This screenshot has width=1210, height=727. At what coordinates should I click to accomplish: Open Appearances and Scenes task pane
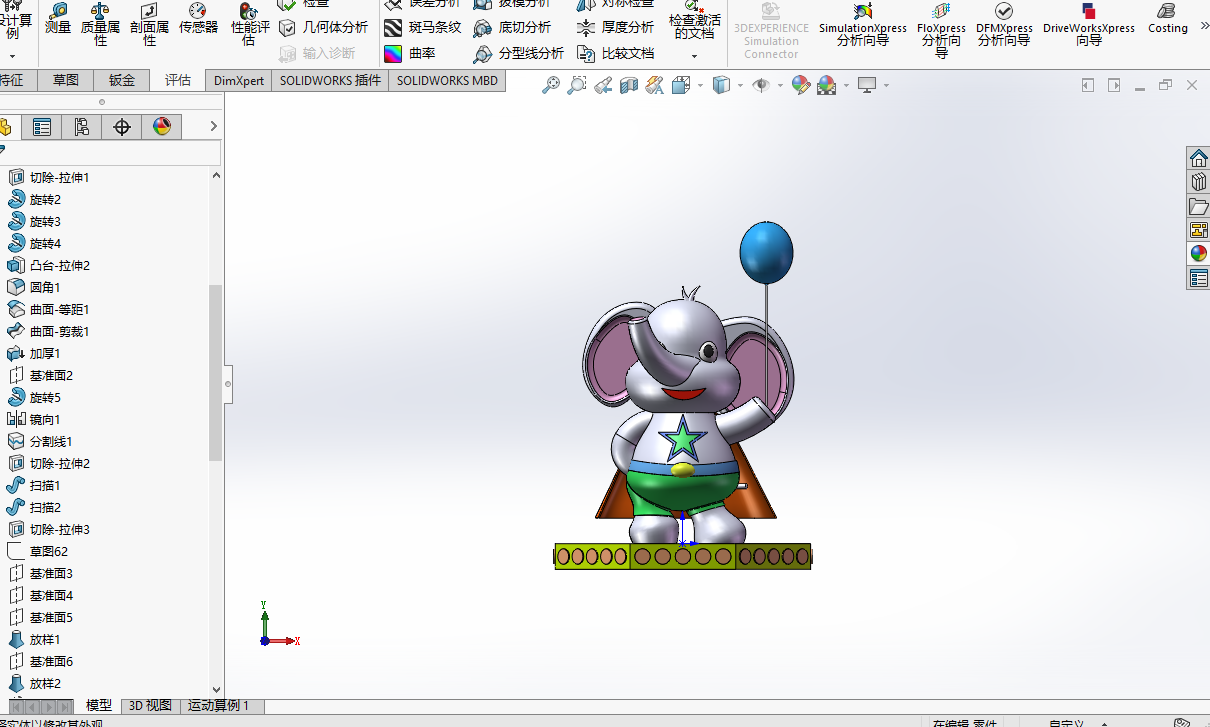(x=1198, y=254)
